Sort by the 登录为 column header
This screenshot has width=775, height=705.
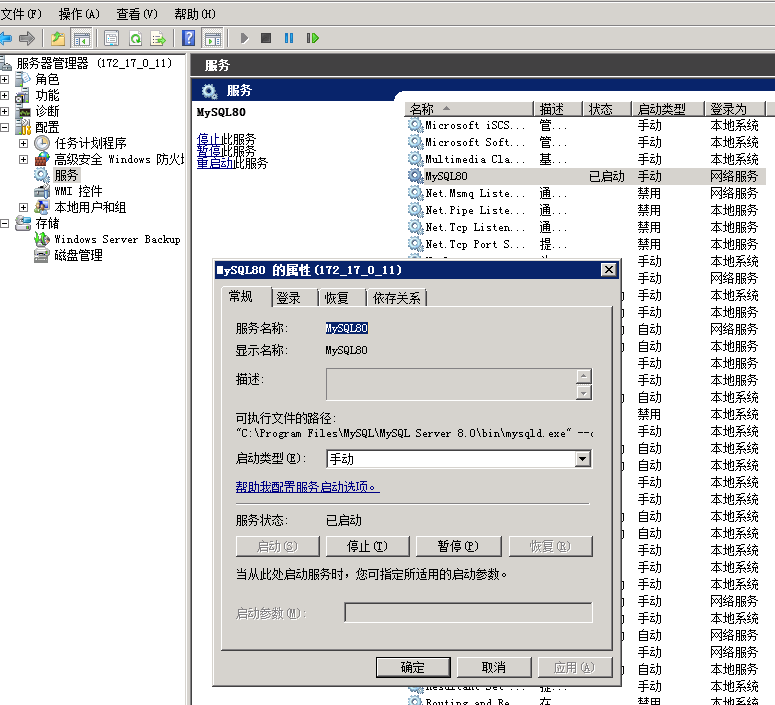[x=734, y=109]
